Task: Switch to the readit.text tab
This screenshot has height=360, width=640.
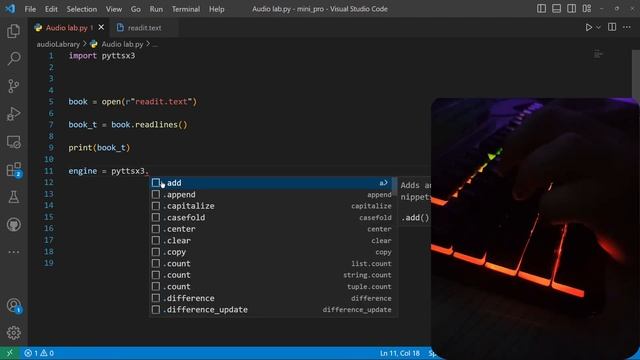Action: tap(144, 28)
